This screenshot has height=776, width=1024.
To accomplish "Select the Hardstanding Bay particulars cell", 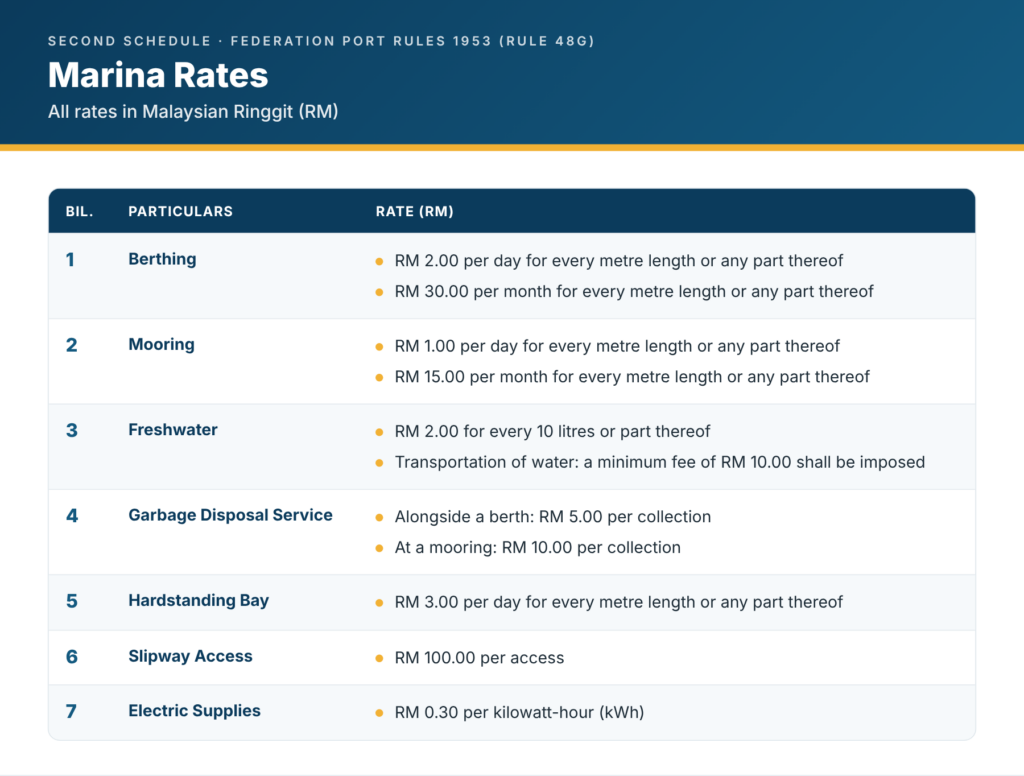I will click(199, 601).
